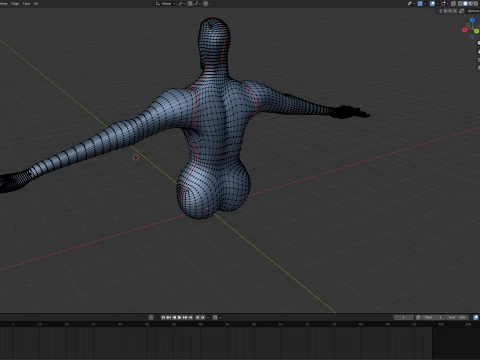
Task: Click the mesh edit mode overlays icon
Action: click(443, 4)
